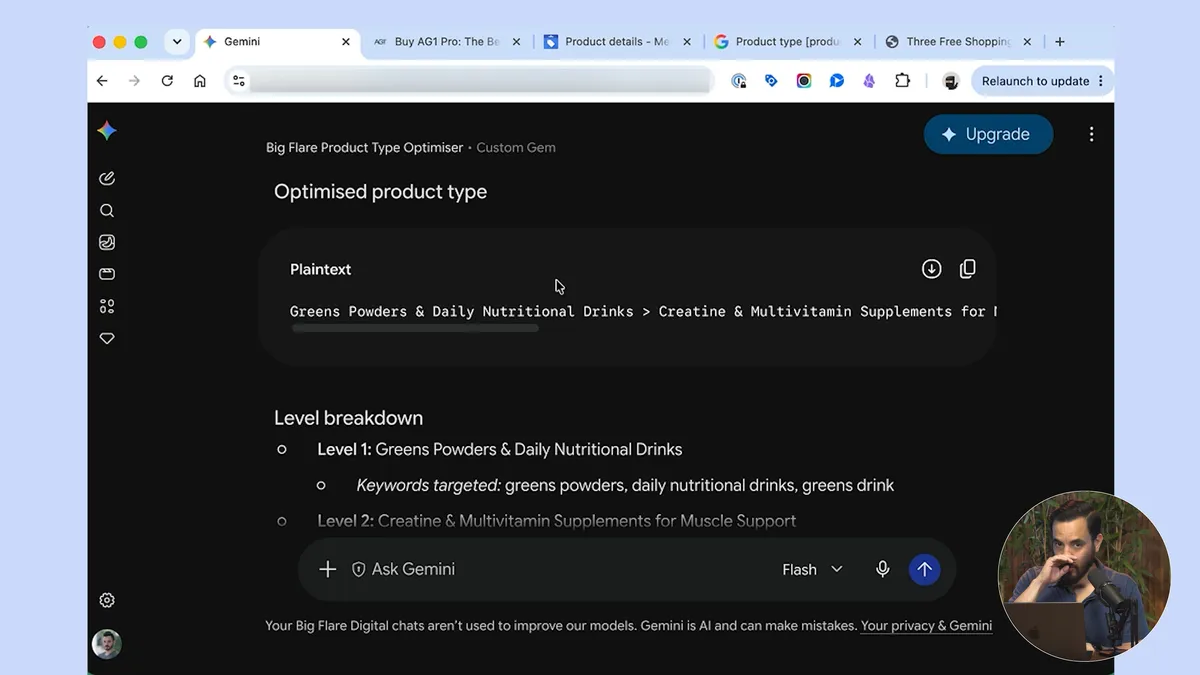Screen dimensions: 1200x675
Task: Click the blue tag extension icon
Action: [771, 81]
